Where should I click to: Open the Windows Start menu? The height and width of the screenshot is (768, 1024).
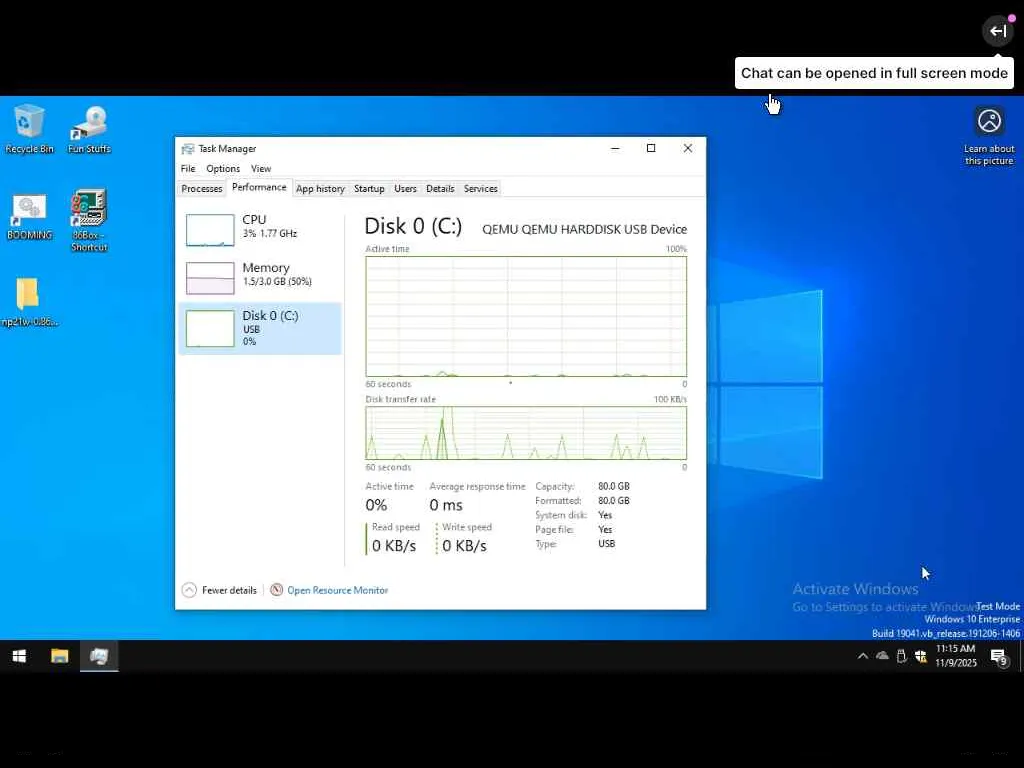pyautogui.click(x=19, y=656)
